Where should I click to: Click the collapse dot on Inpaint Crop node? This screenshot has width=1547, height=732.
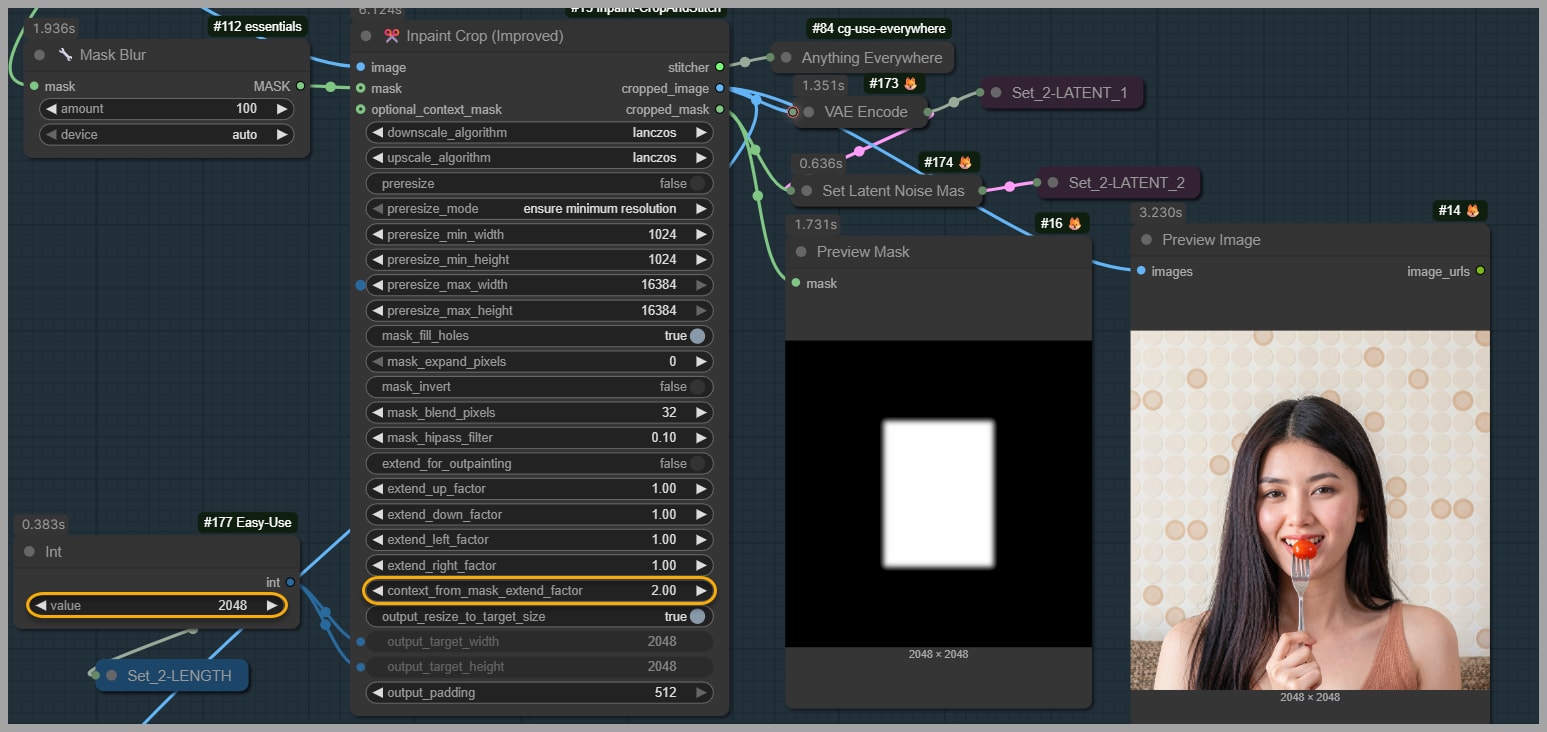coord(366,36)
